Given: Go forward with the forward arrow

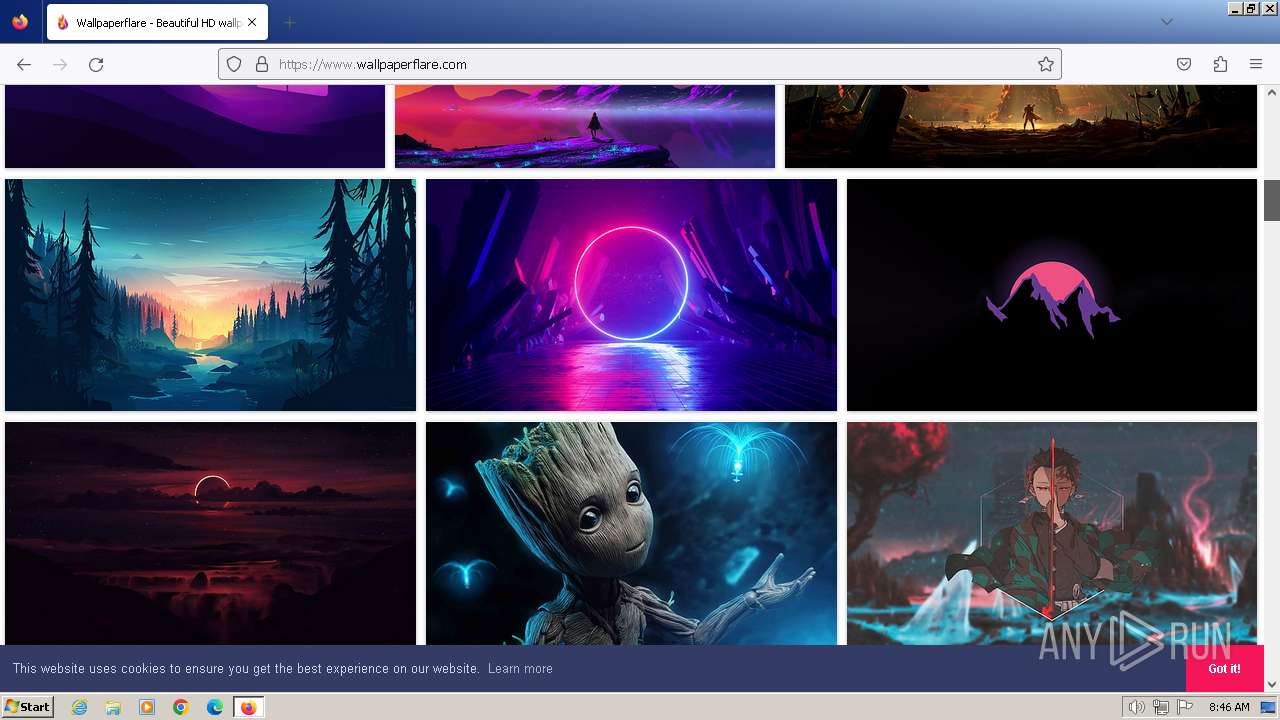Looking at the screenshot, I should [x=60, y=64].
